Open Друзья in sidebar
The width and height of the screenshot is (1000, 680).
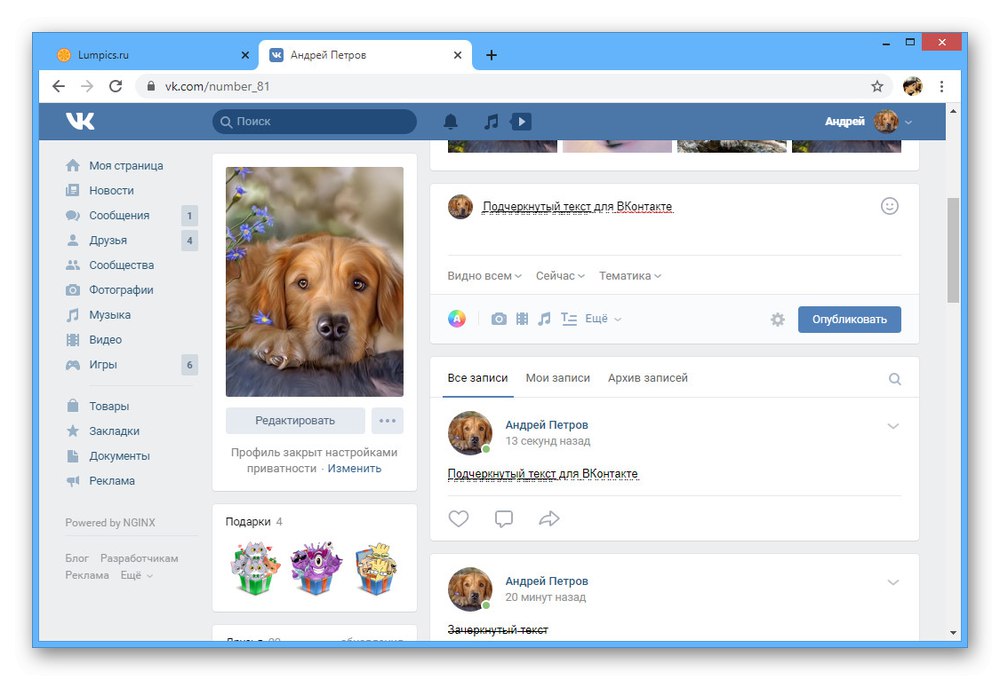[108, 240]
